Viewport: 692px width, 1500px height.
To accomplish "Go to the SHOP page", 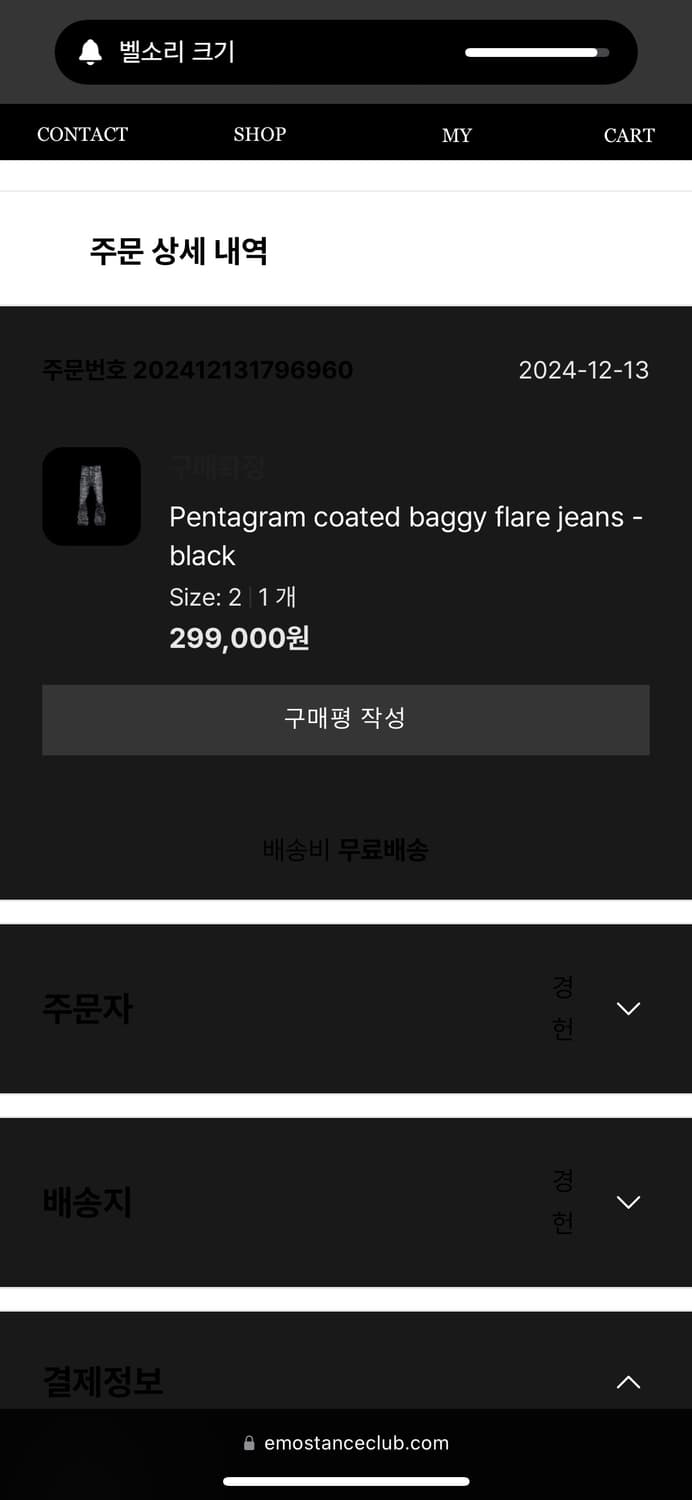I will coord(260,134).
